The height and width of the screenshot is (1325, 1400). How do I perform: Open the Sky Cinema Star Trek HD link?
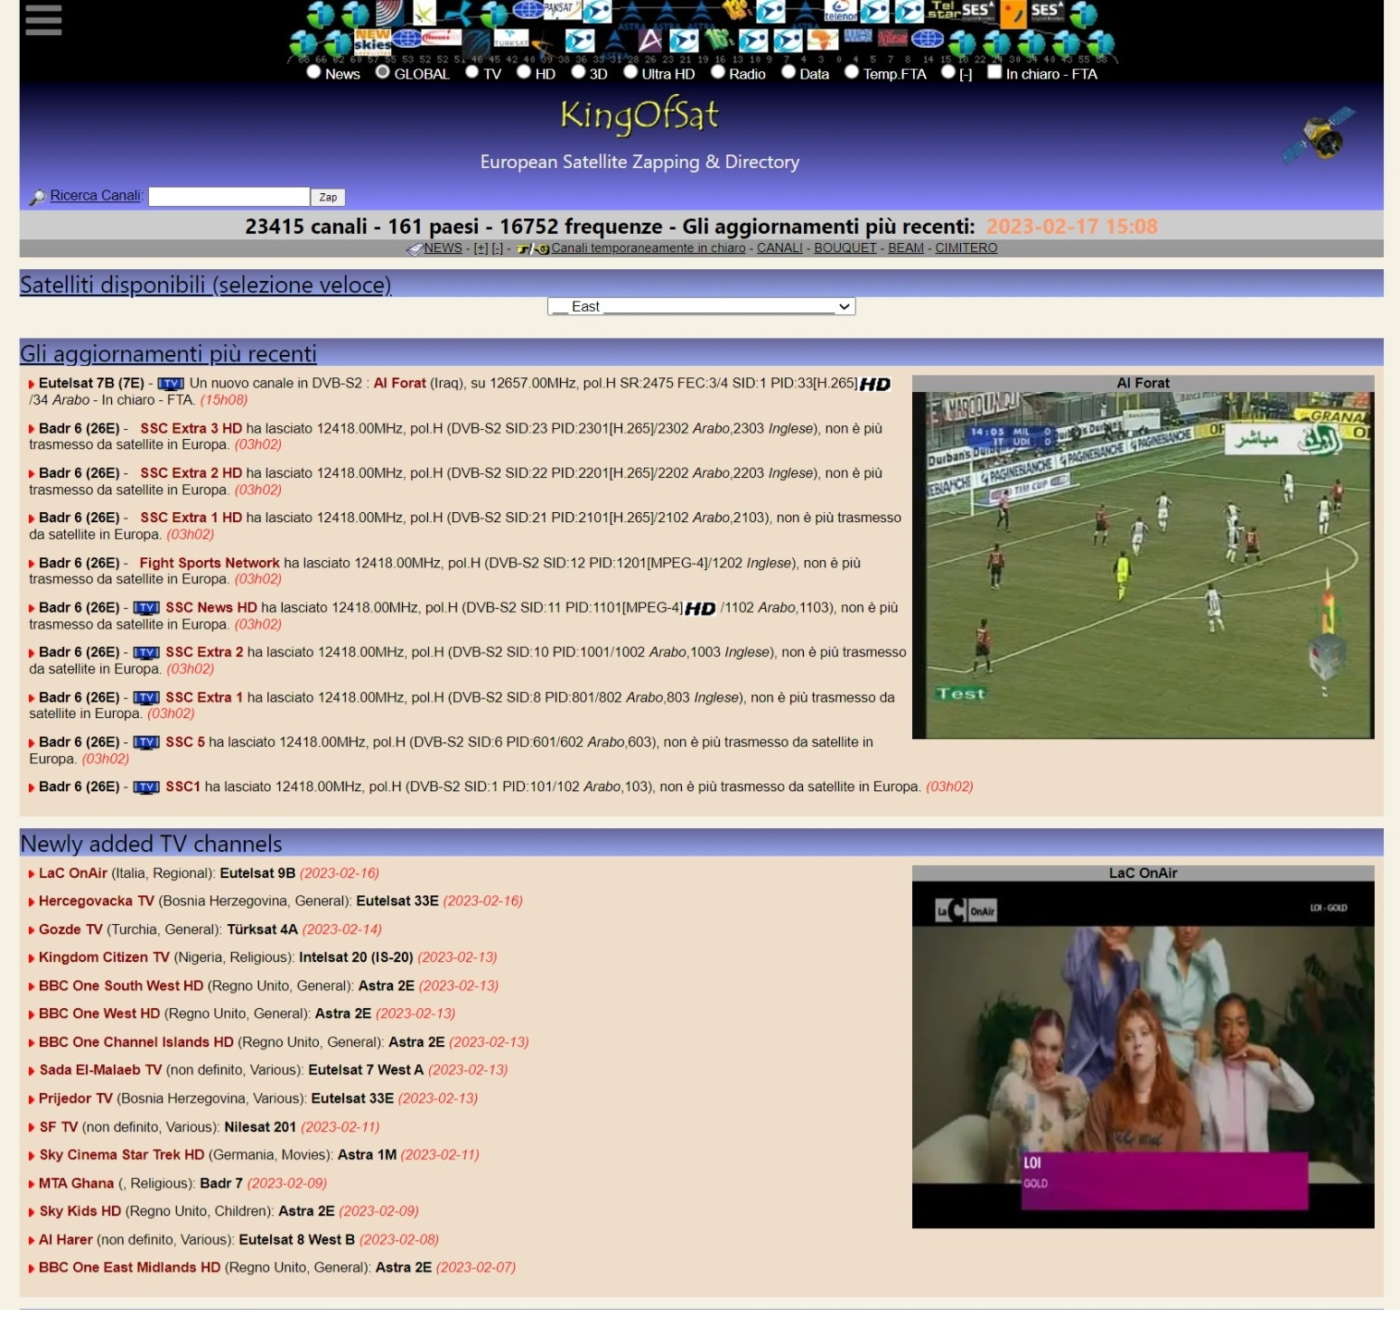pyautogui.click(x=122, y=1155)
